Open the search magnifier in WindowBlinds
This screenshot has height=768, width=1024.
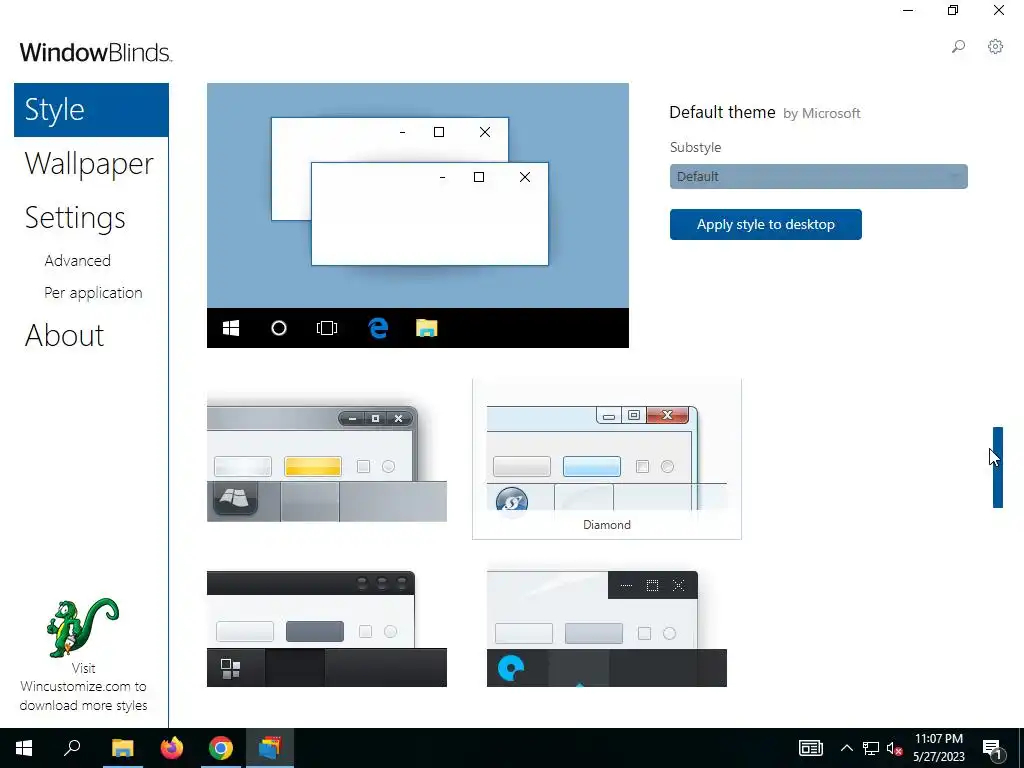[958, 46]
